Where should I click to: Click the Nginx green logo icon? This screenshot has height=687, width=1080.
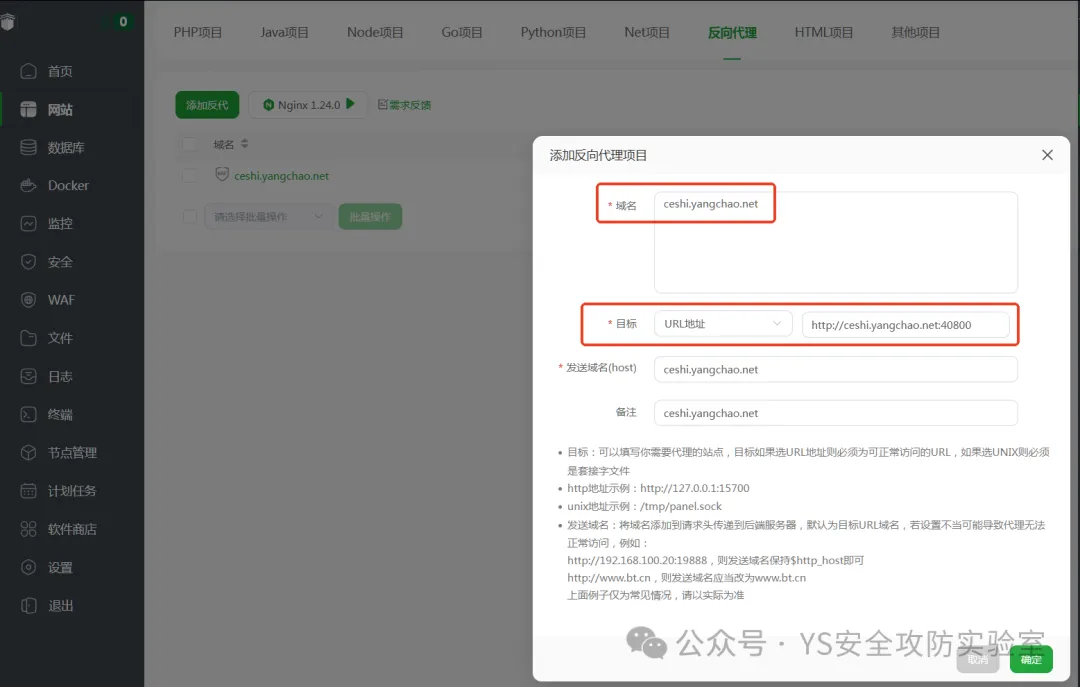click(269, 105)
